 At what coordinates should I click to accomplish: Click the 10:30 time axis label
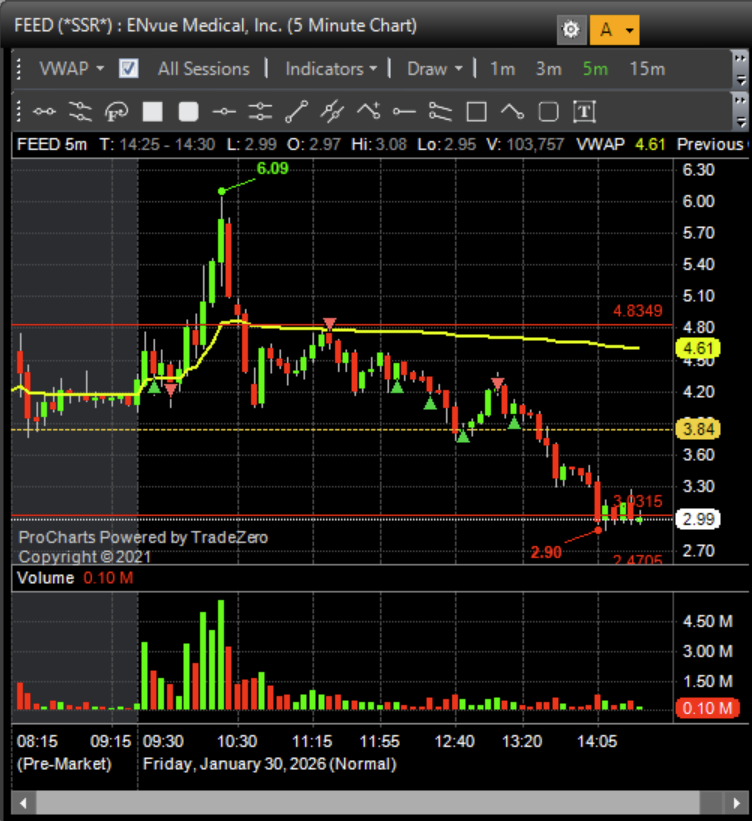(237, 741)
